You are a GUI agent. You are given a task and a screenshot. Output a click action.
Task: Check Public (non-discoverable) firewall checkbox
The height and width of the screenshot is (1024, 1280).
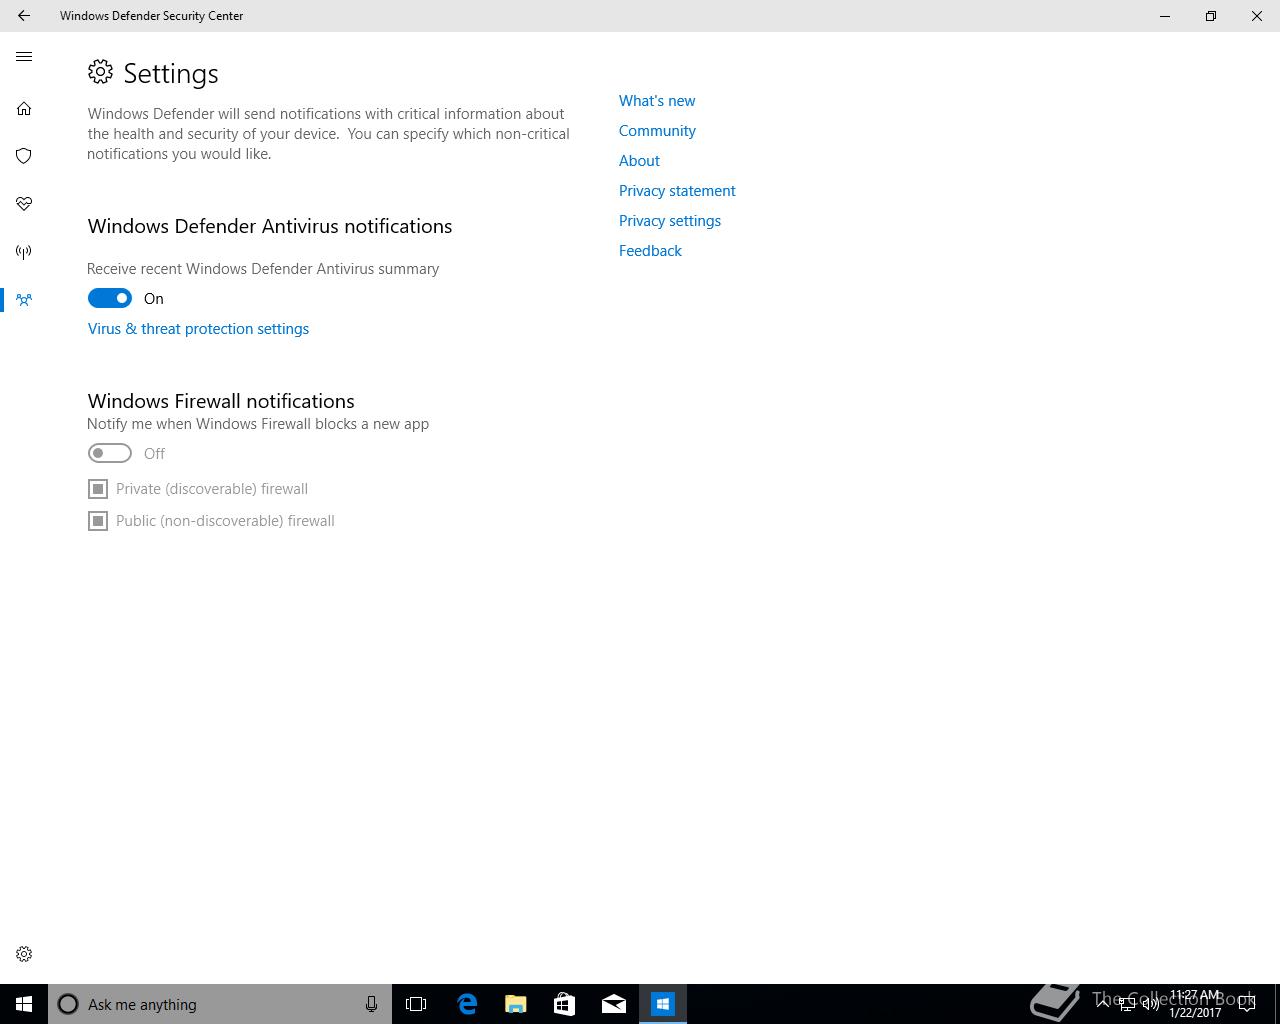[98, 521]
